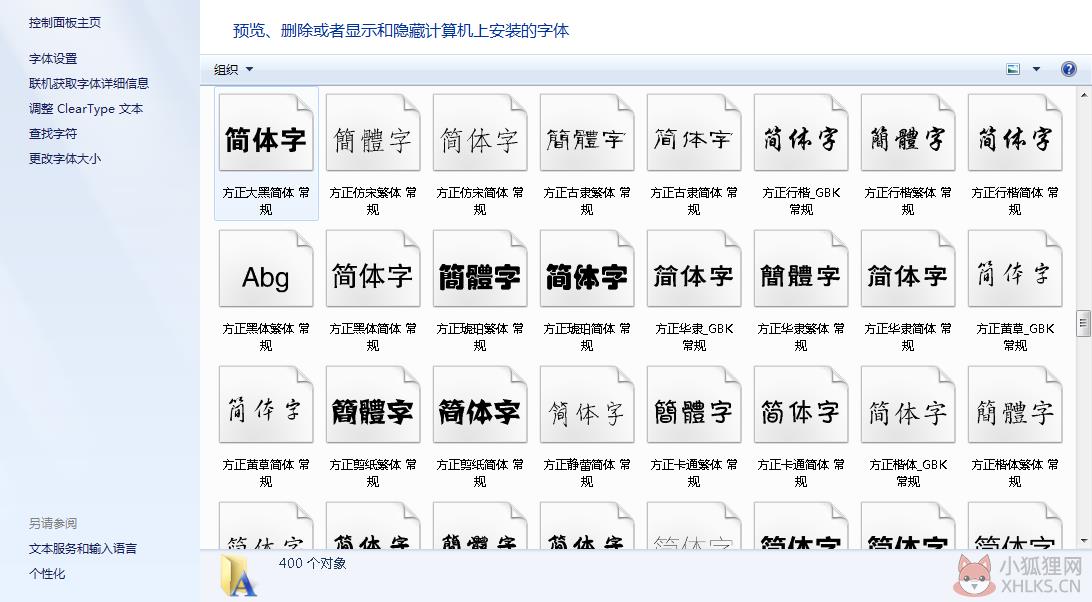The image size is (1092, 602).
Task: Select the 方正仿宋繁体 常规 font icon
Action: point(373,133)
